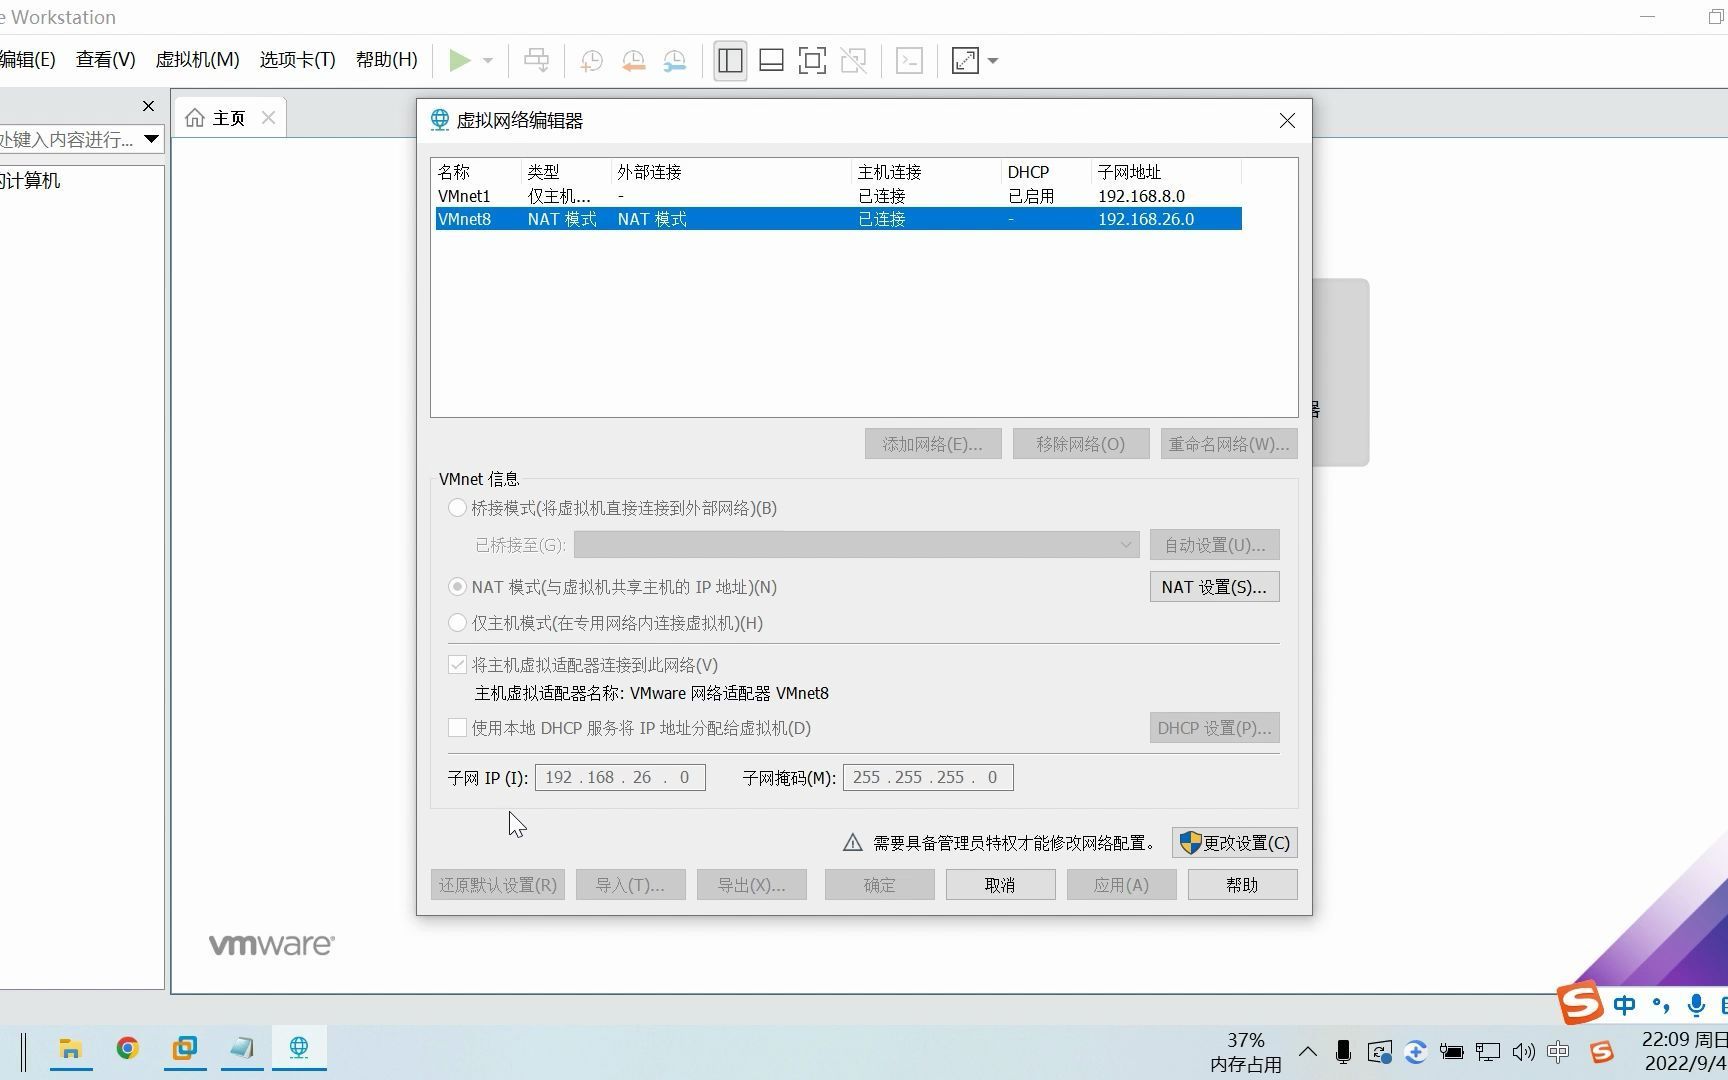Open the power options arrow beside play
Screen dimensions: 1728x1080
488,61
